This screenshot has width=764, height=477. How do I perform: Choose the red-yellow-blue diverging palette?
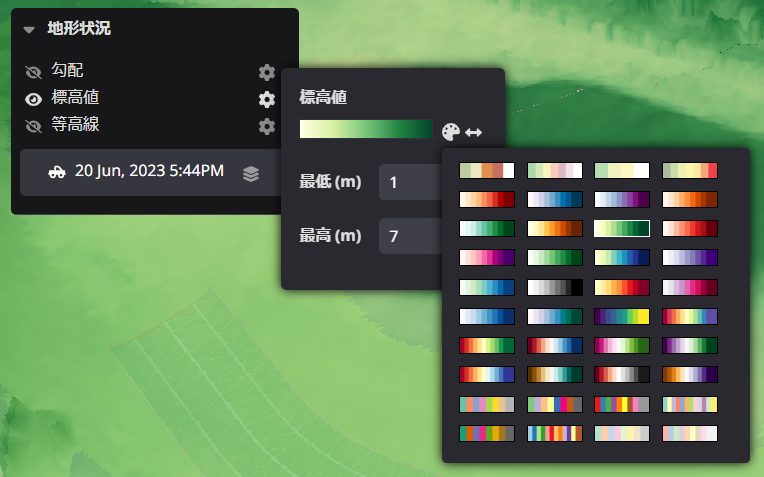(487, 375)
